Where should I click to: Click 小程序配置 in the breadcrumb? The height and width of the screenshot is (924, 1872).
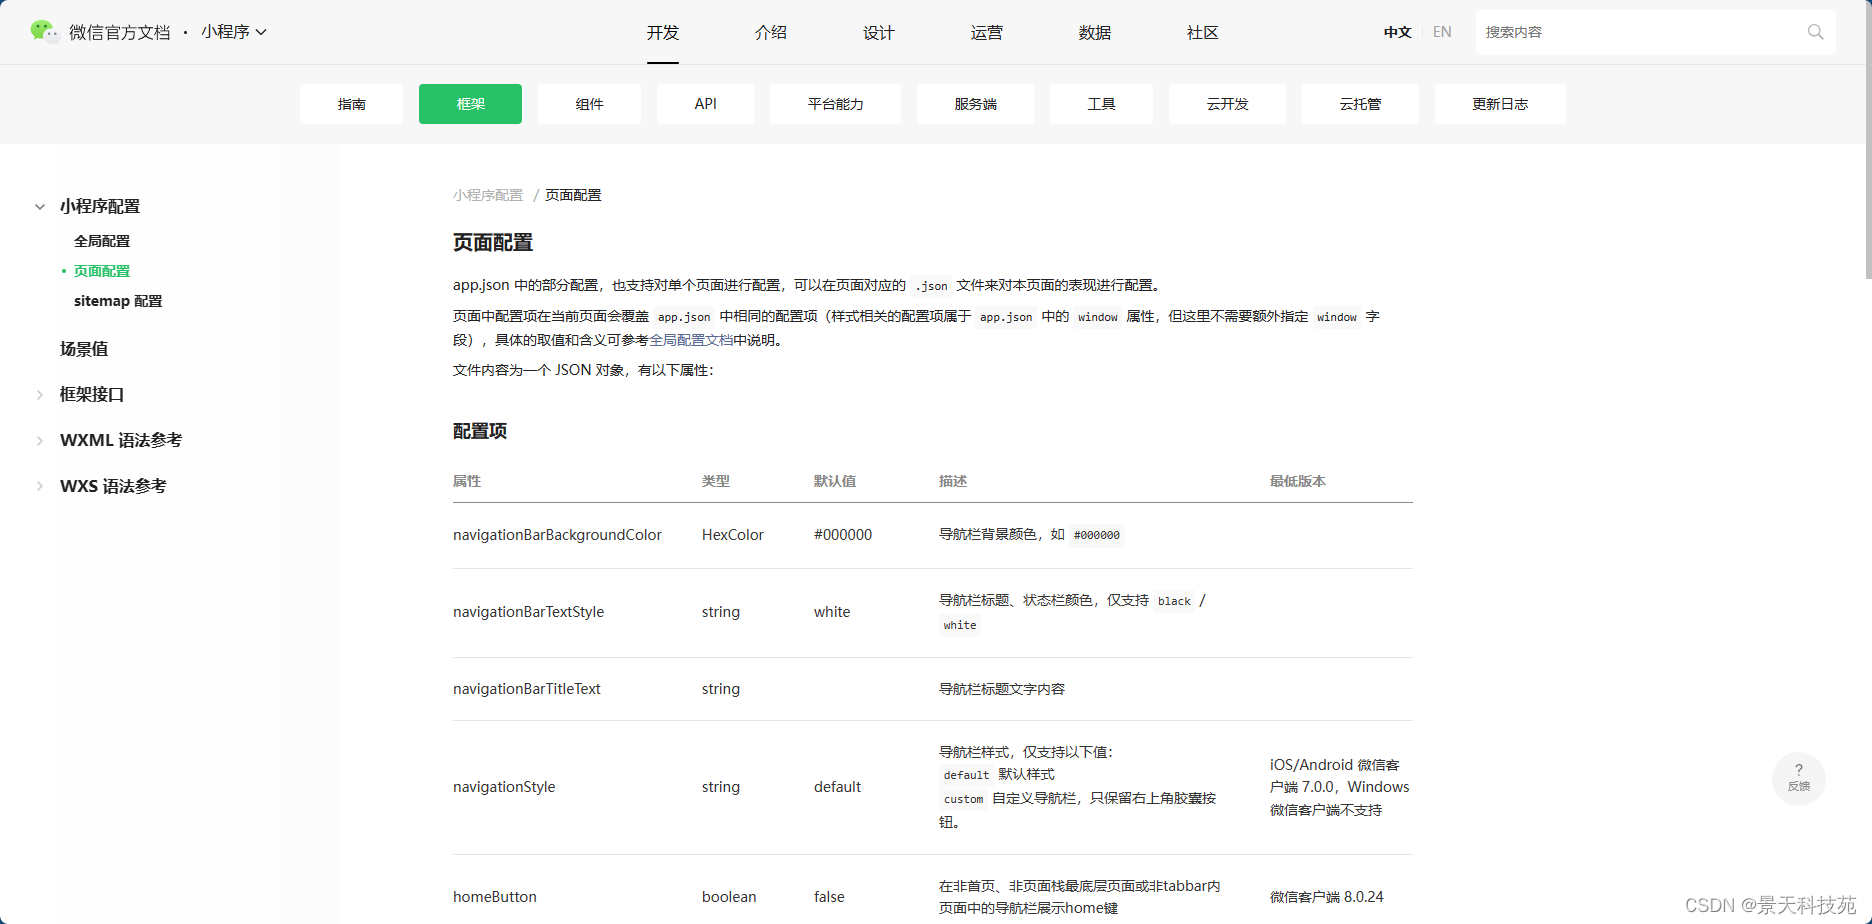[x=488, y=194]
